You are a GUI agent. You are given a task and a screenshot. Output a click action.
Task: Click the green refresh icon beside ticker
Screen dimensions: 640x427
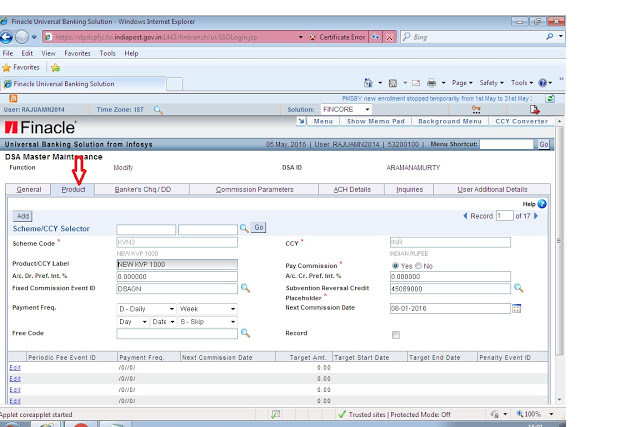[x=550, y=98]
